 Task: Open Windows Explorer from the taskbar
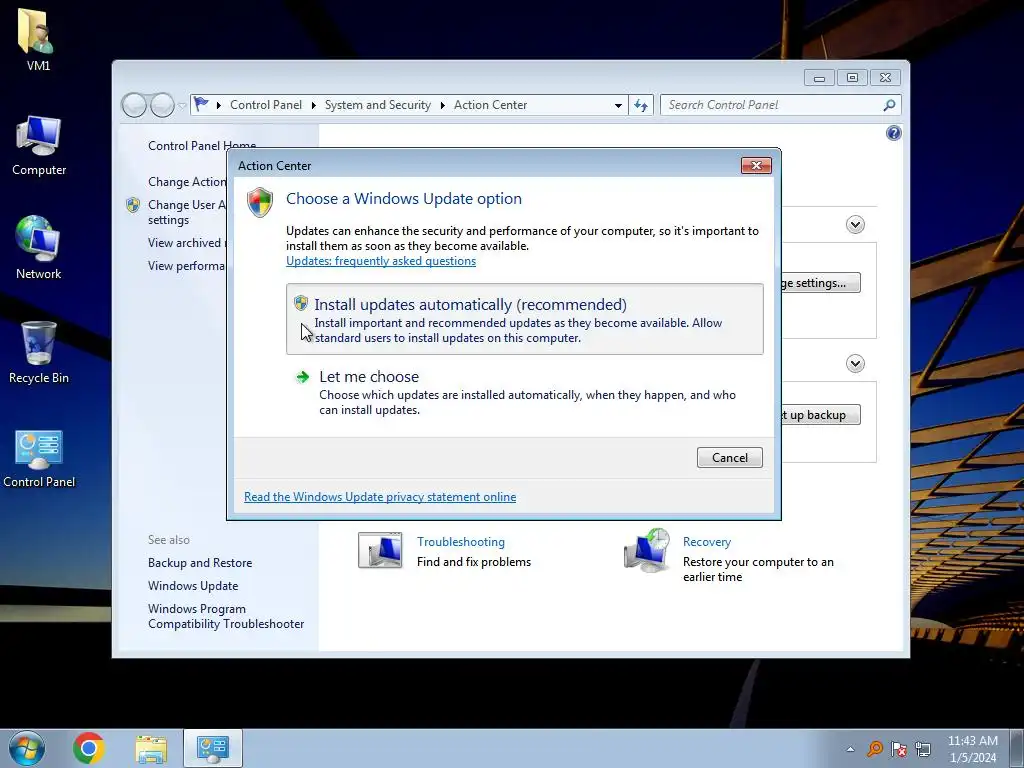(x=151, y=749)
